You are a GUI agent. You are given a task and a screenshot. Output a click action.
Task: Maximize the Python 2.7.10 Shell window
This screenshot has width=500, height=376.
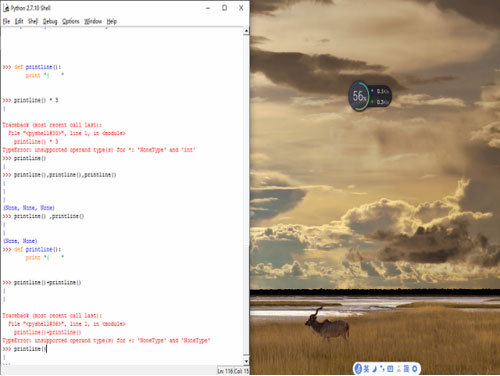coord(224,8)
